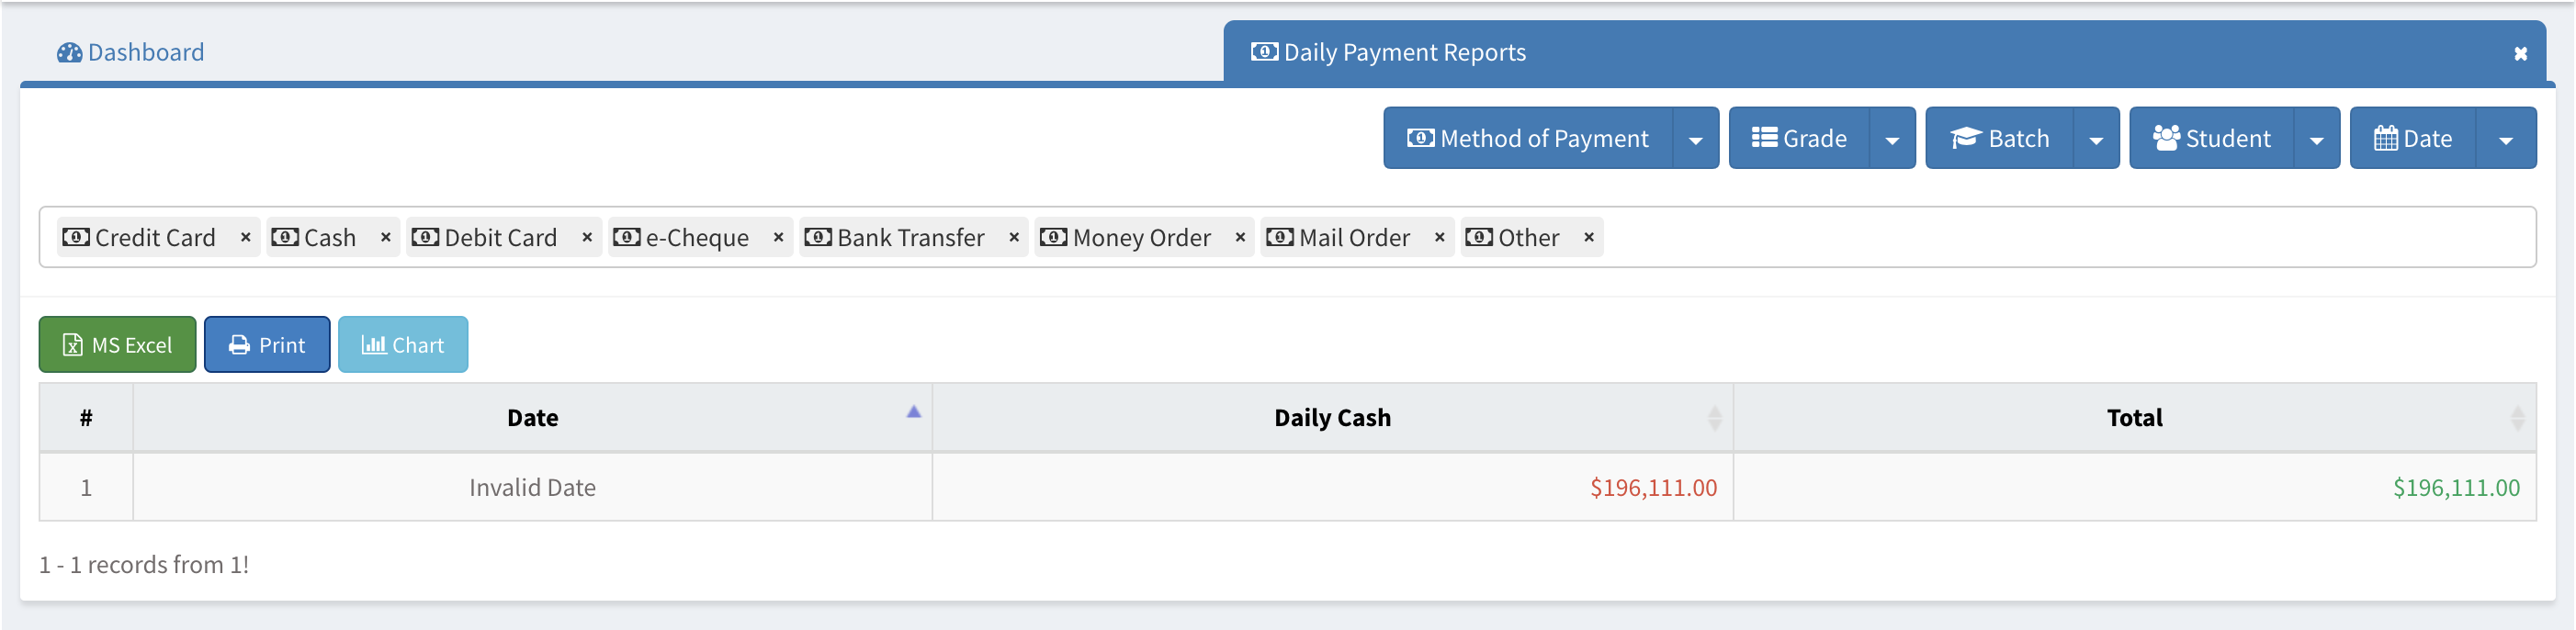This screenshot has width=2576, height=630.
Task: Sort by the Daily Cash column
Action: point(1332,418)
